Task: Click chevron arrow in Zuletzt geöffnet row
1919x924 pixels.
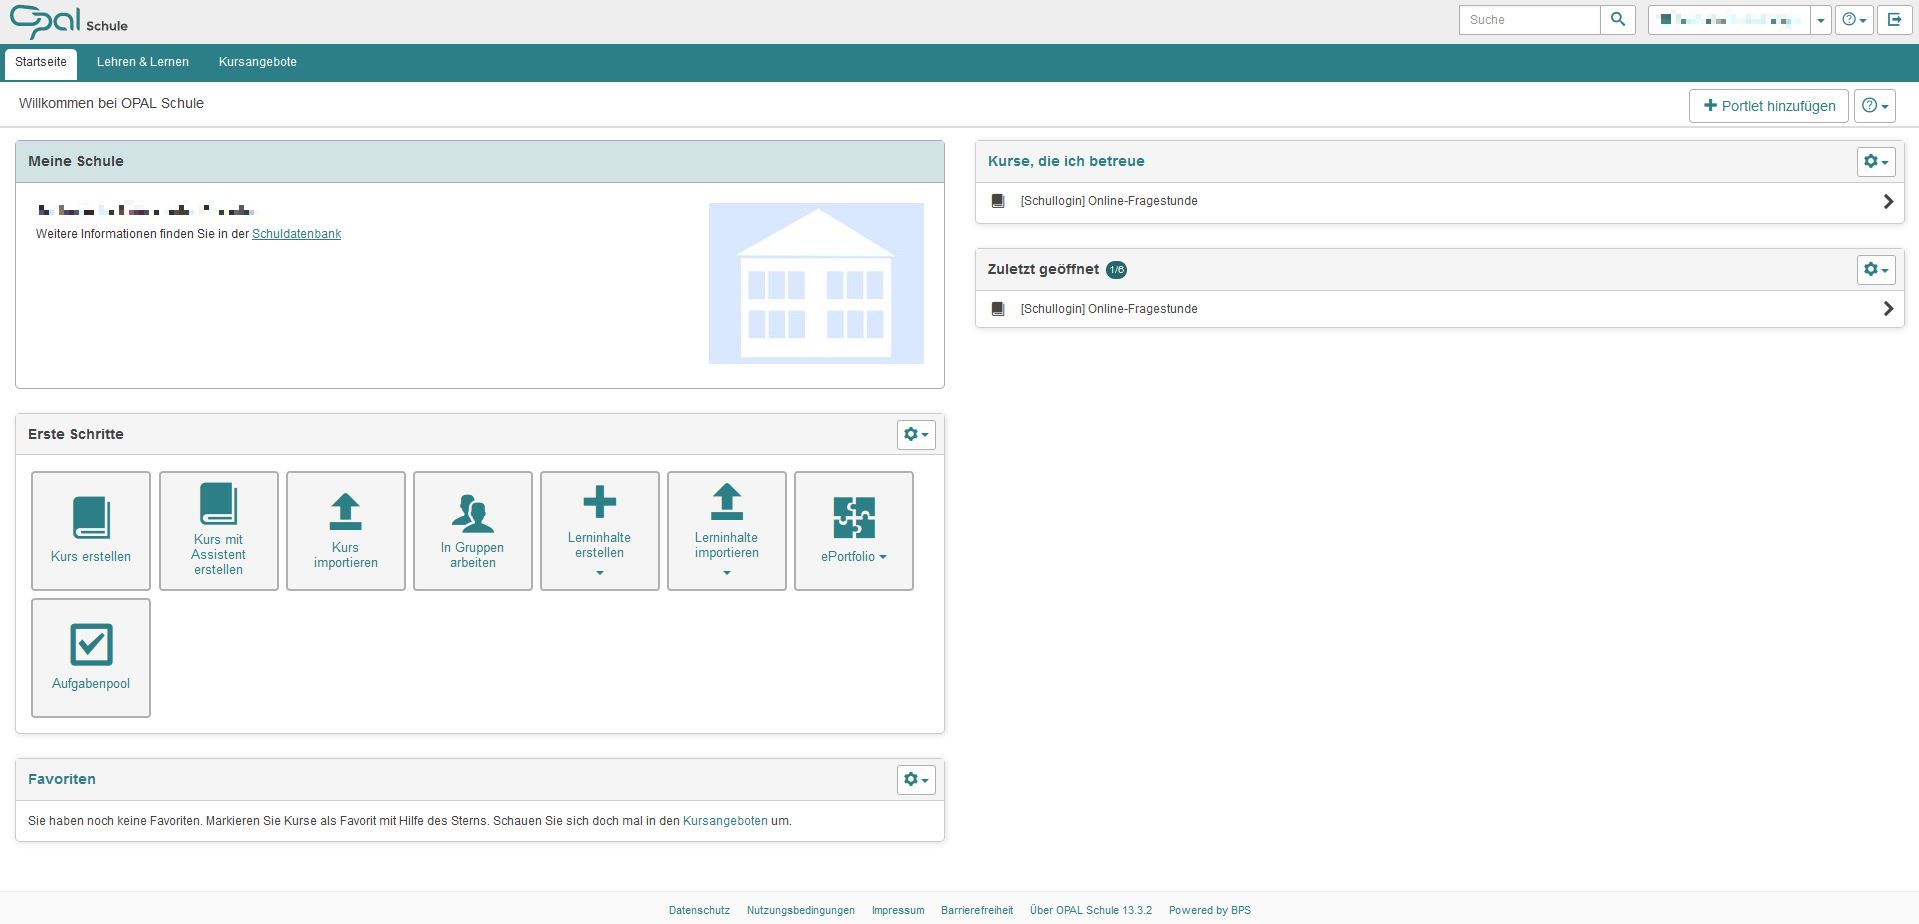Action: click(x=1888, y=309)
